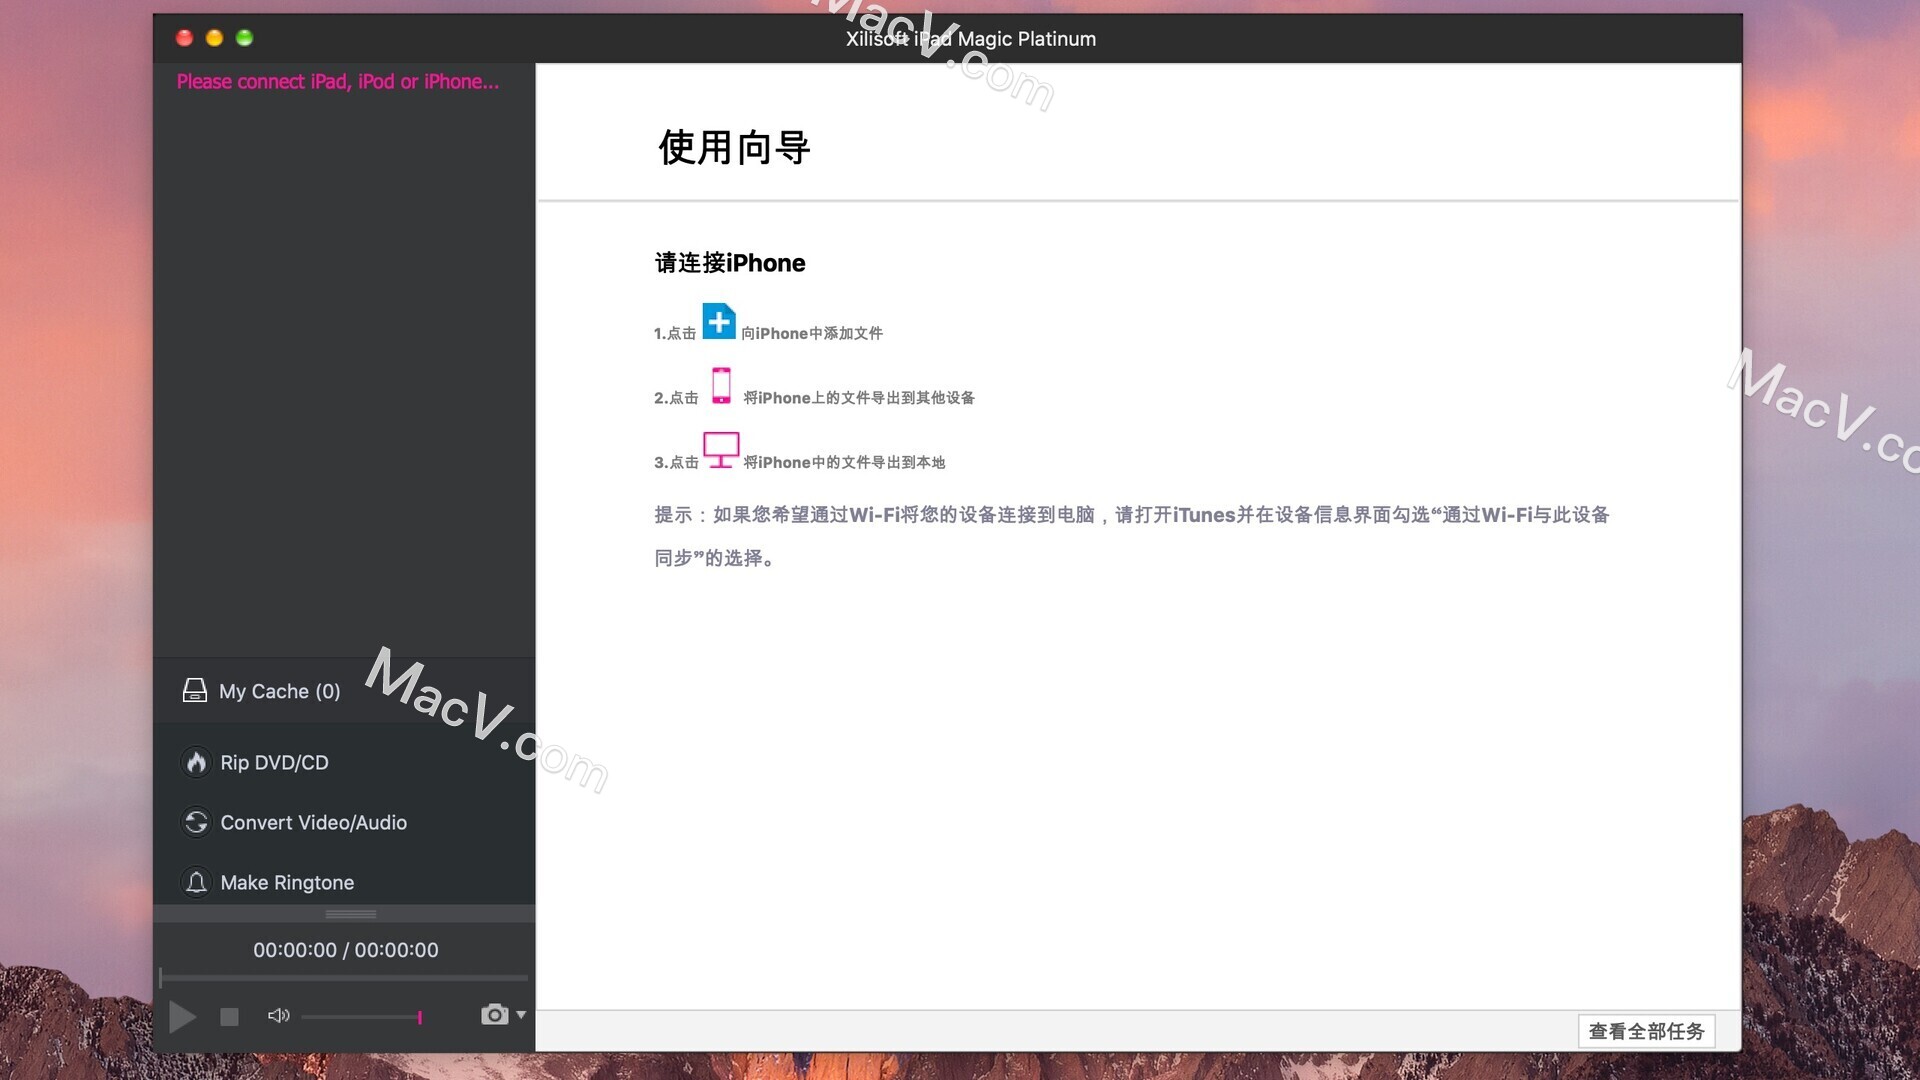Click the 向iPhone中添加文件 step text
Image resolution: width=1920 pixels, height=1080 pixels.
click(x=812, y=333)
